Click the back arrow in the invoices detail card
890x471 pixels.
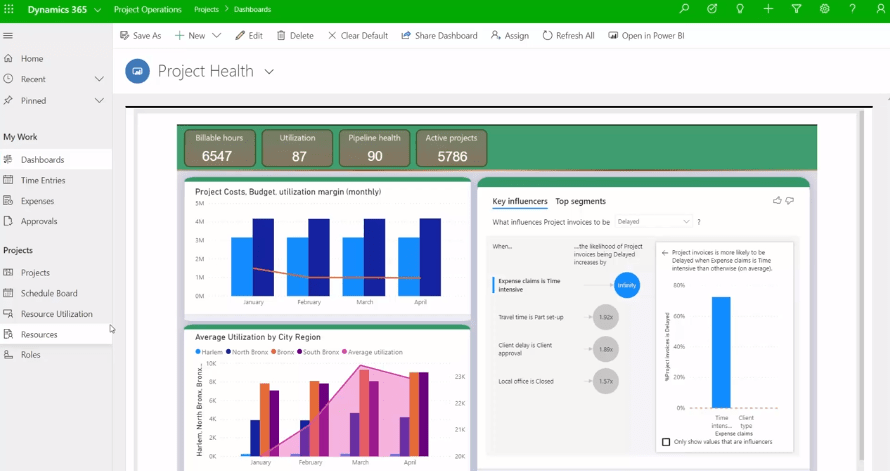pyautogui.click(x=666, y=253)
